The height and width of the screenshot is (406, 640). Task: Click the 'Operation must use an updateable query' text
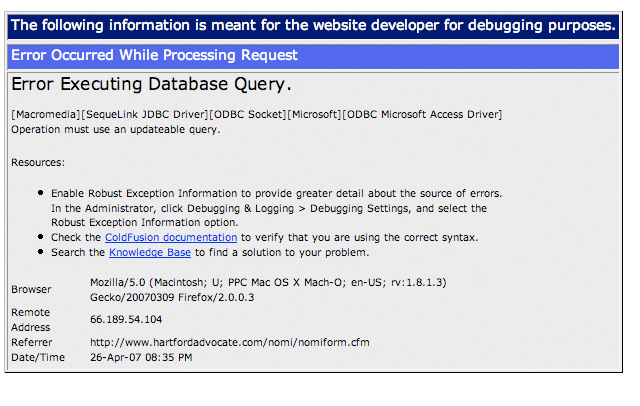[x=116, y=130]
